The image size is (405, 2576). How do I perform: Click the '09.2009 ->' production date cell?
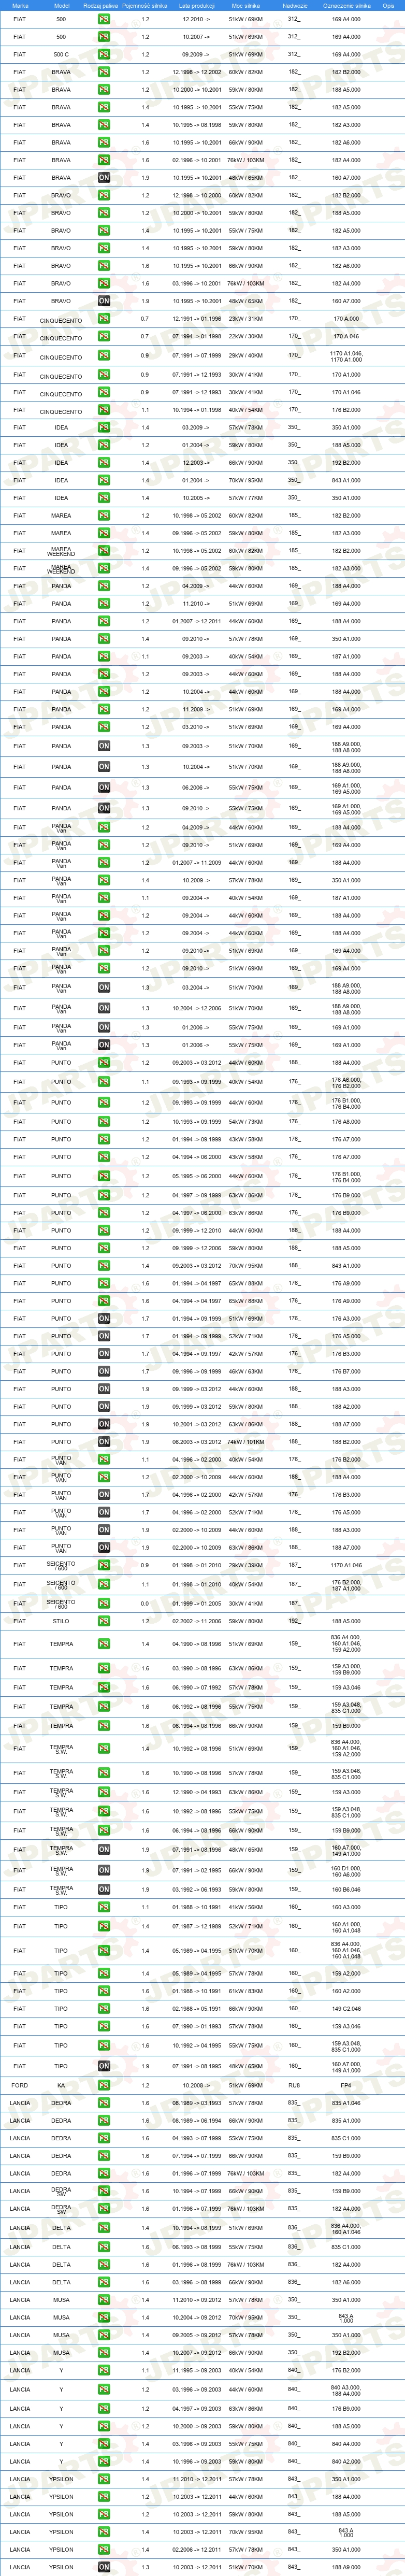click(196, 54)
